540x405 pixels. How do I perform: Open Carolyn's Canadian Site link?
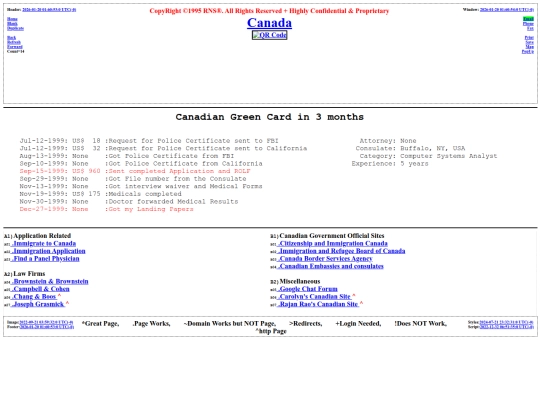click(314, 297)
